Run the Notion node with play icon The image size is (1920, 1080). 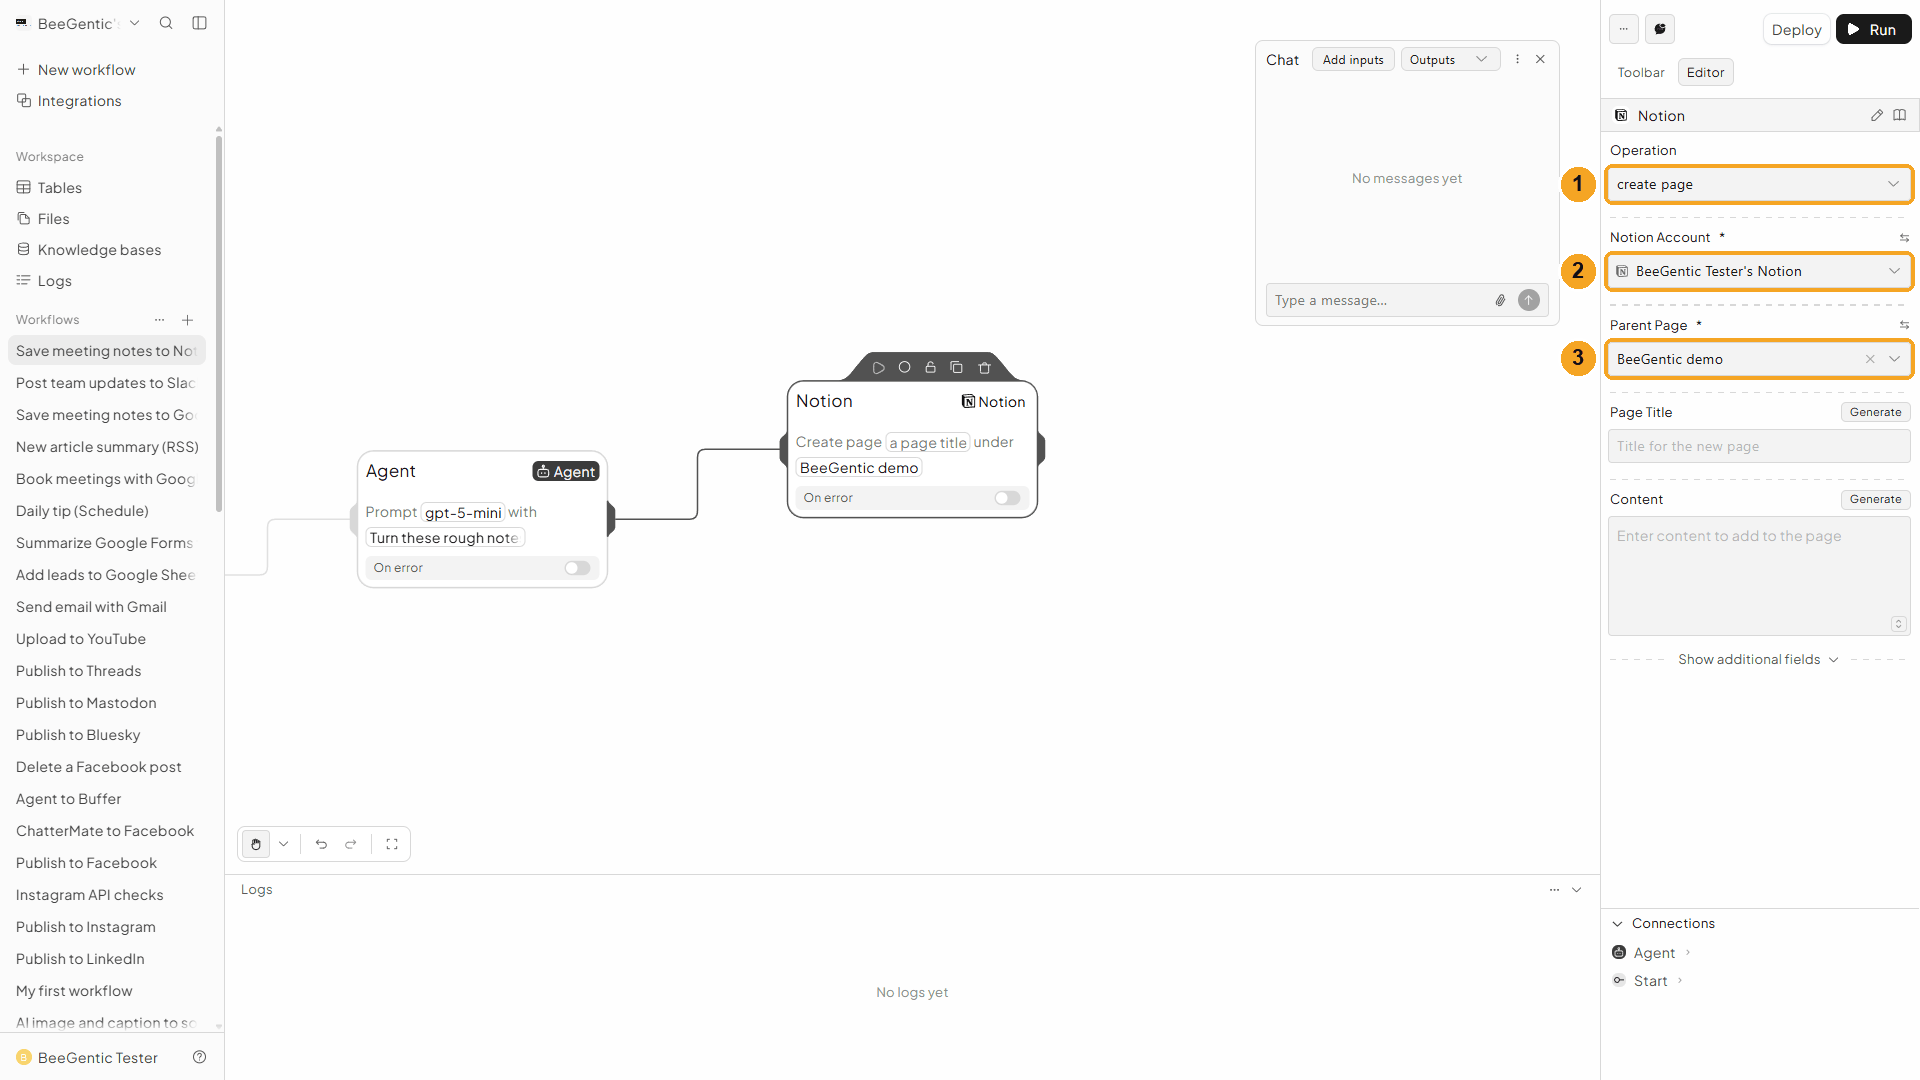pos(878,368)
